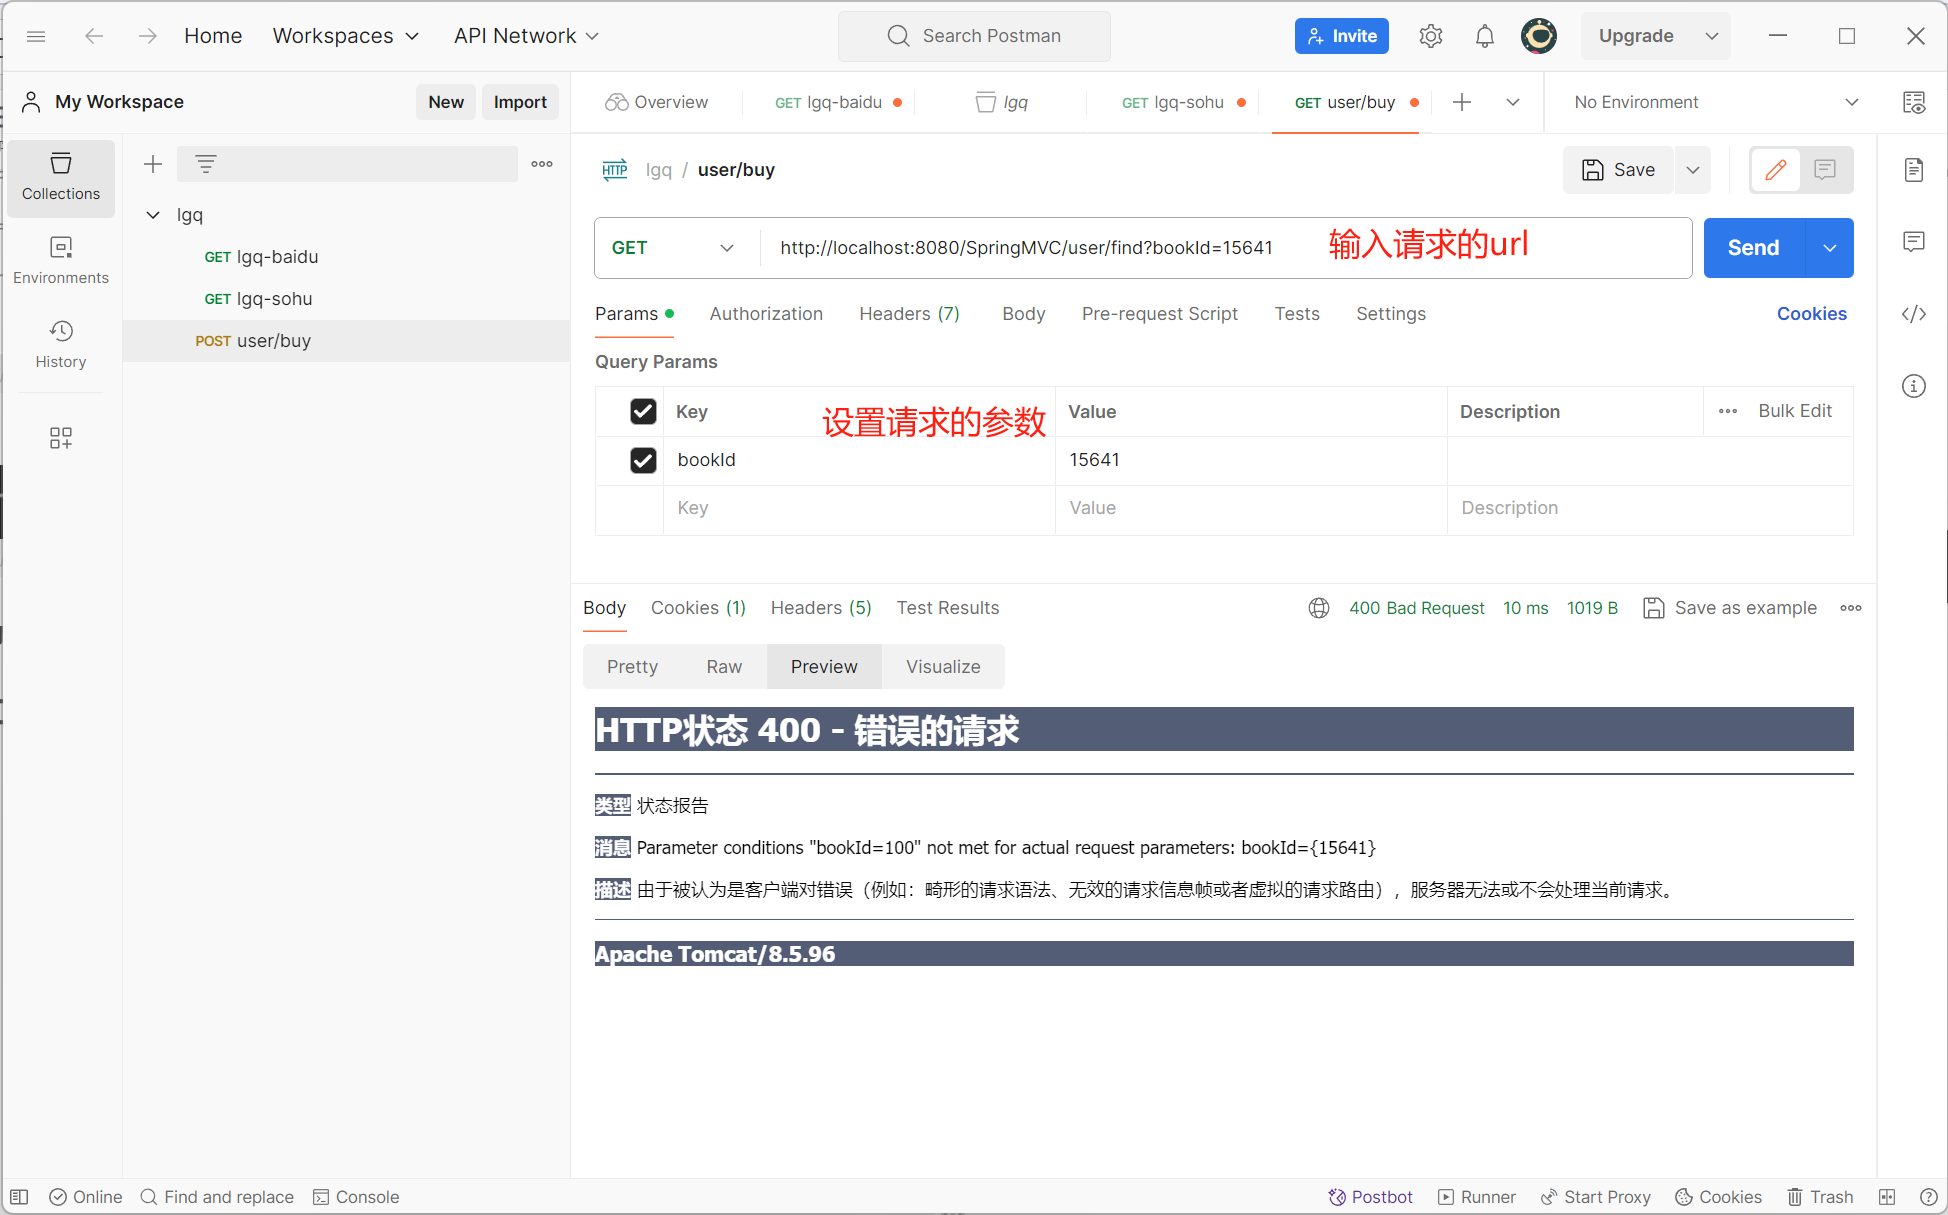Switch to the Headers (7) request tab

(909, 314)
